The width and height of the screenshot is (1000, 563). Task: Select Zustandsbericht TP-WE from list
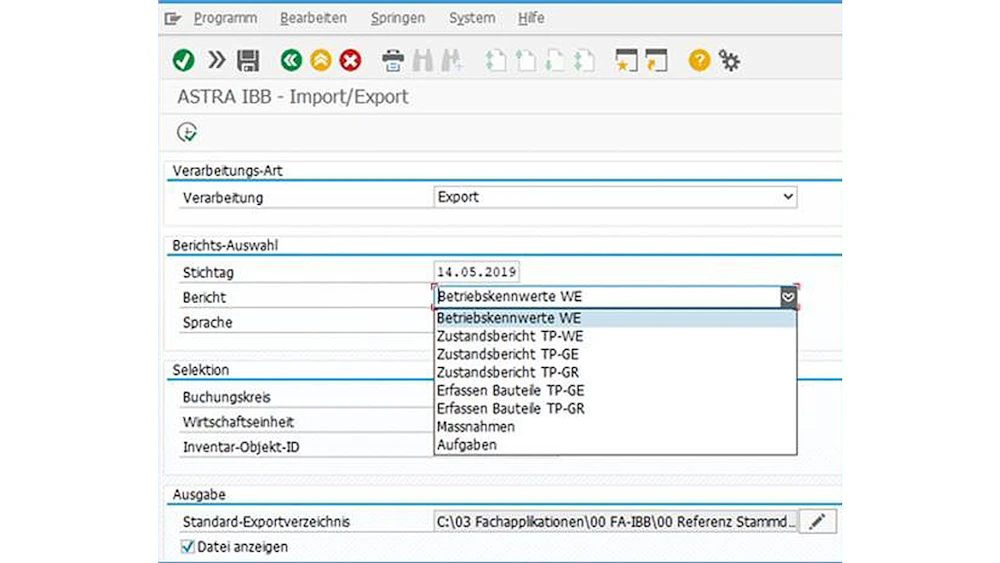coord(509,336)
